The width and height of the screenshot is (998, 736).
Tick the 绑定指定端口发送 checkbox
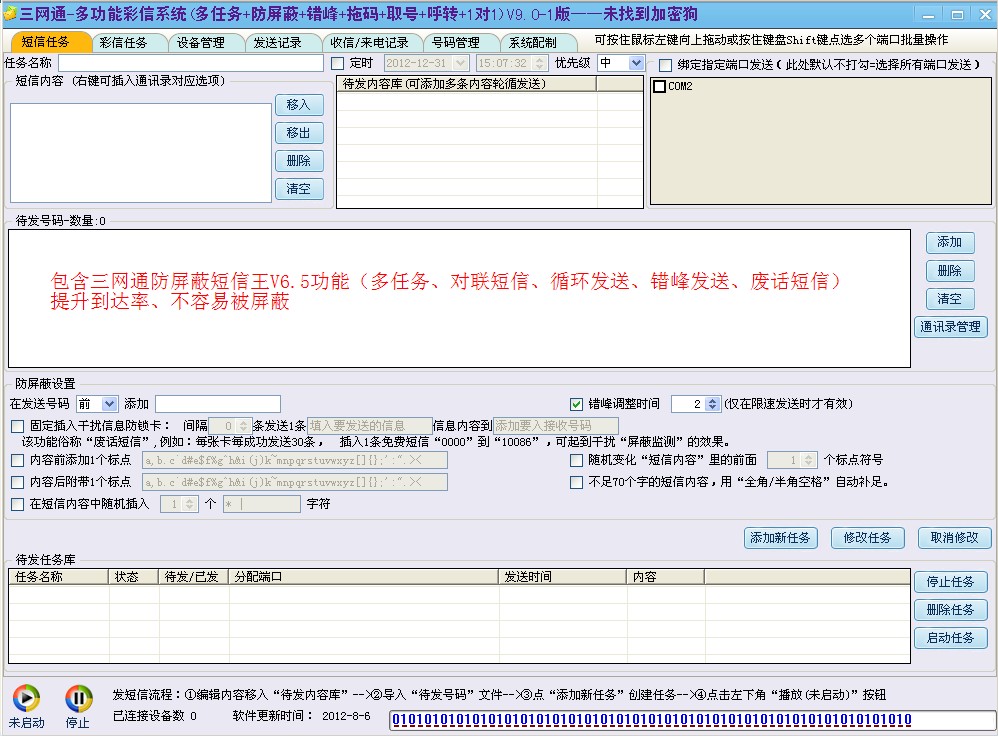(665, 65)
